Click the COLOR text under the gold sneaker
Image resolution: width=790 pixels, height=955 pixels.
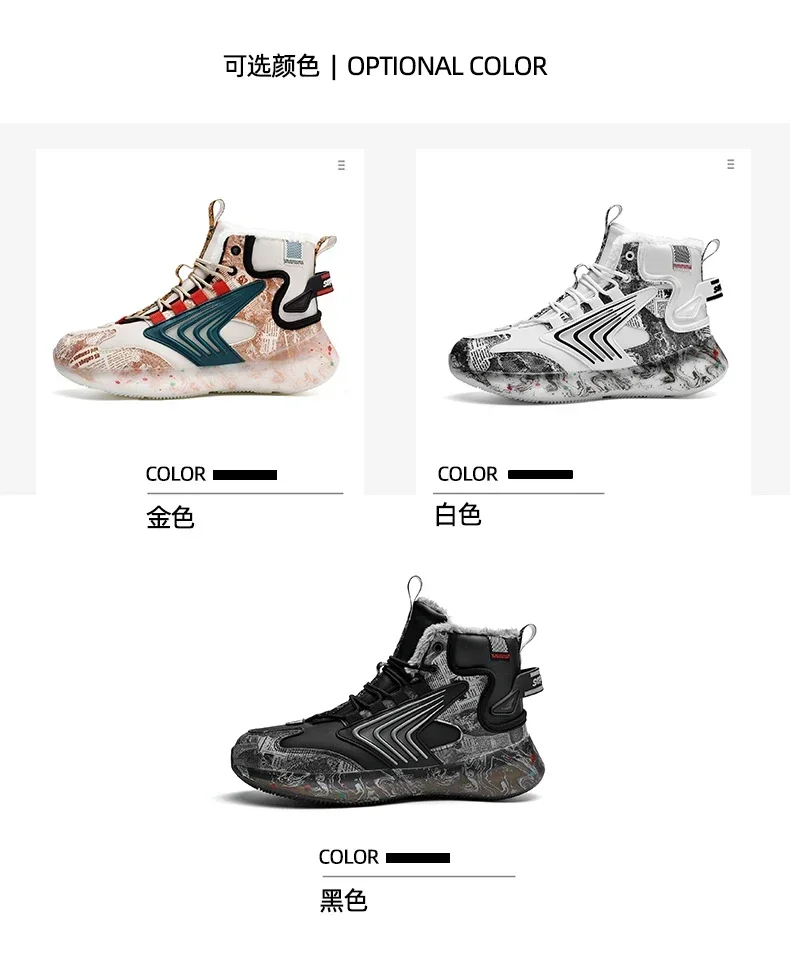click(x=175, y=474)
